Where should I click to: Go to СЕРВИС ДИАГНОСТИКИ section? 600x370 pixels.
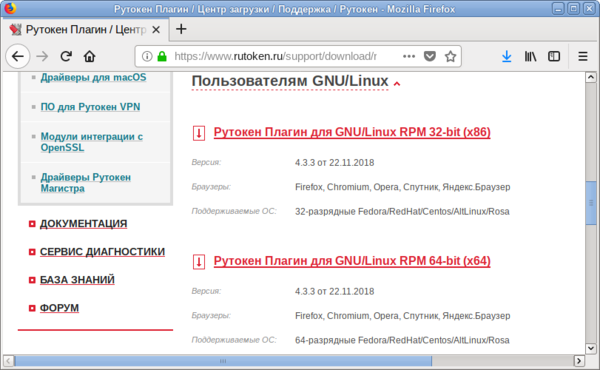[102, 252]
